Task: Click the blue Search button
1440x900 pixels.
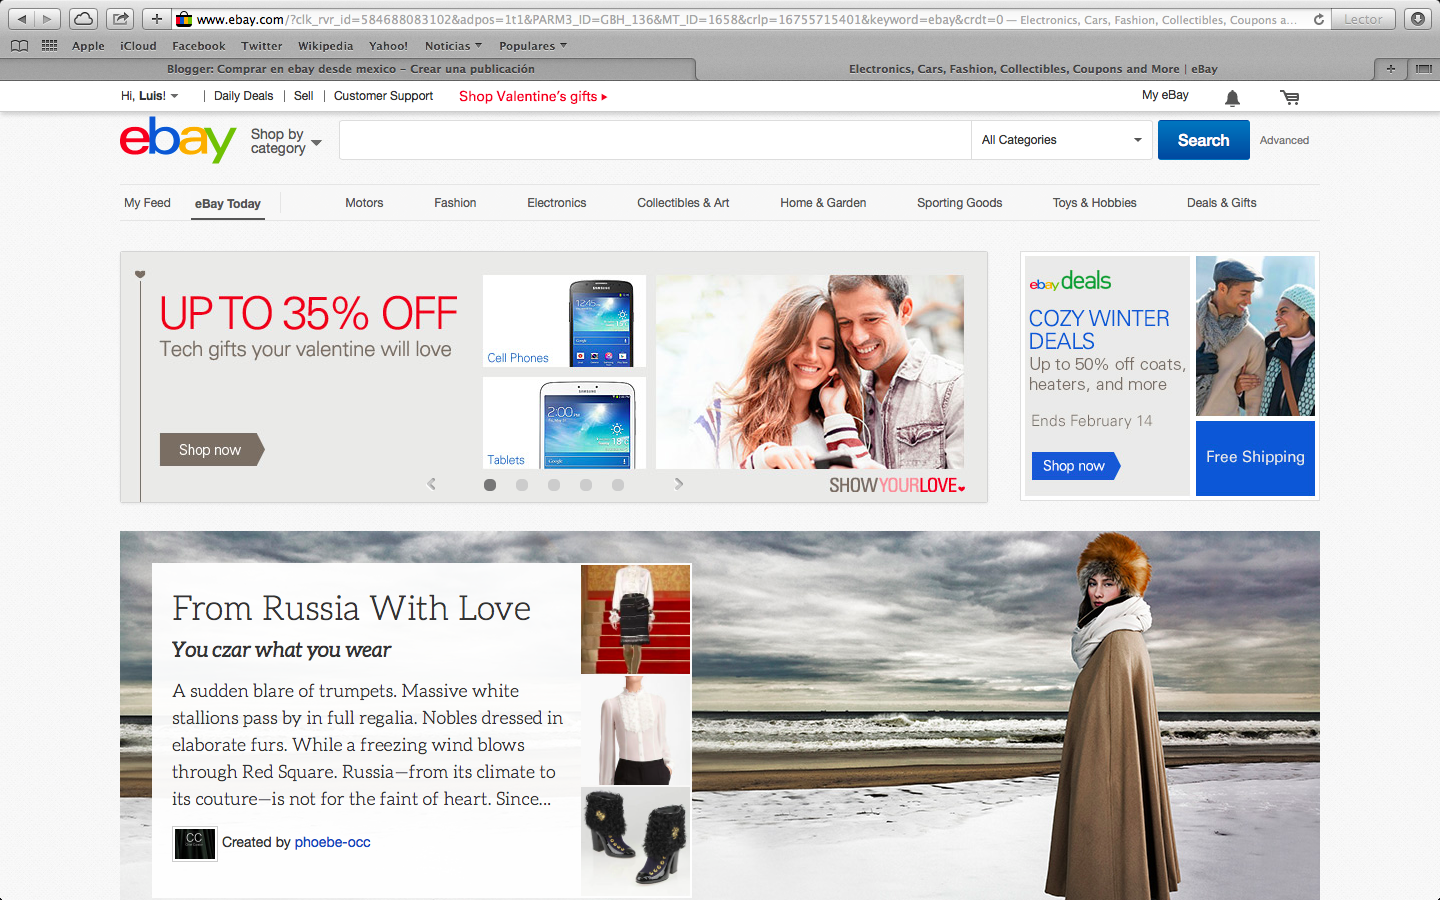Action: click(x=1203, y=140)
